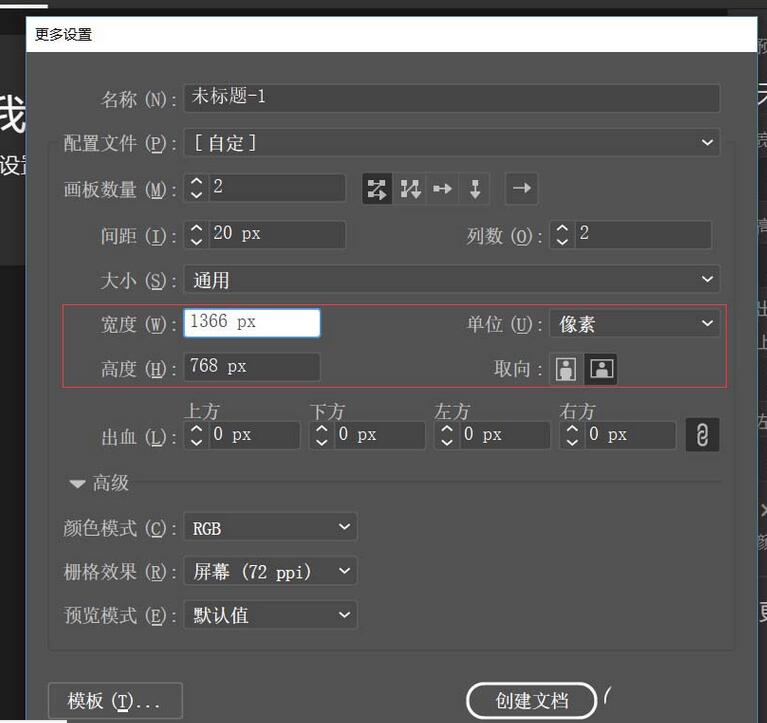Increase artboard count with up arrow

coord(197,181)
